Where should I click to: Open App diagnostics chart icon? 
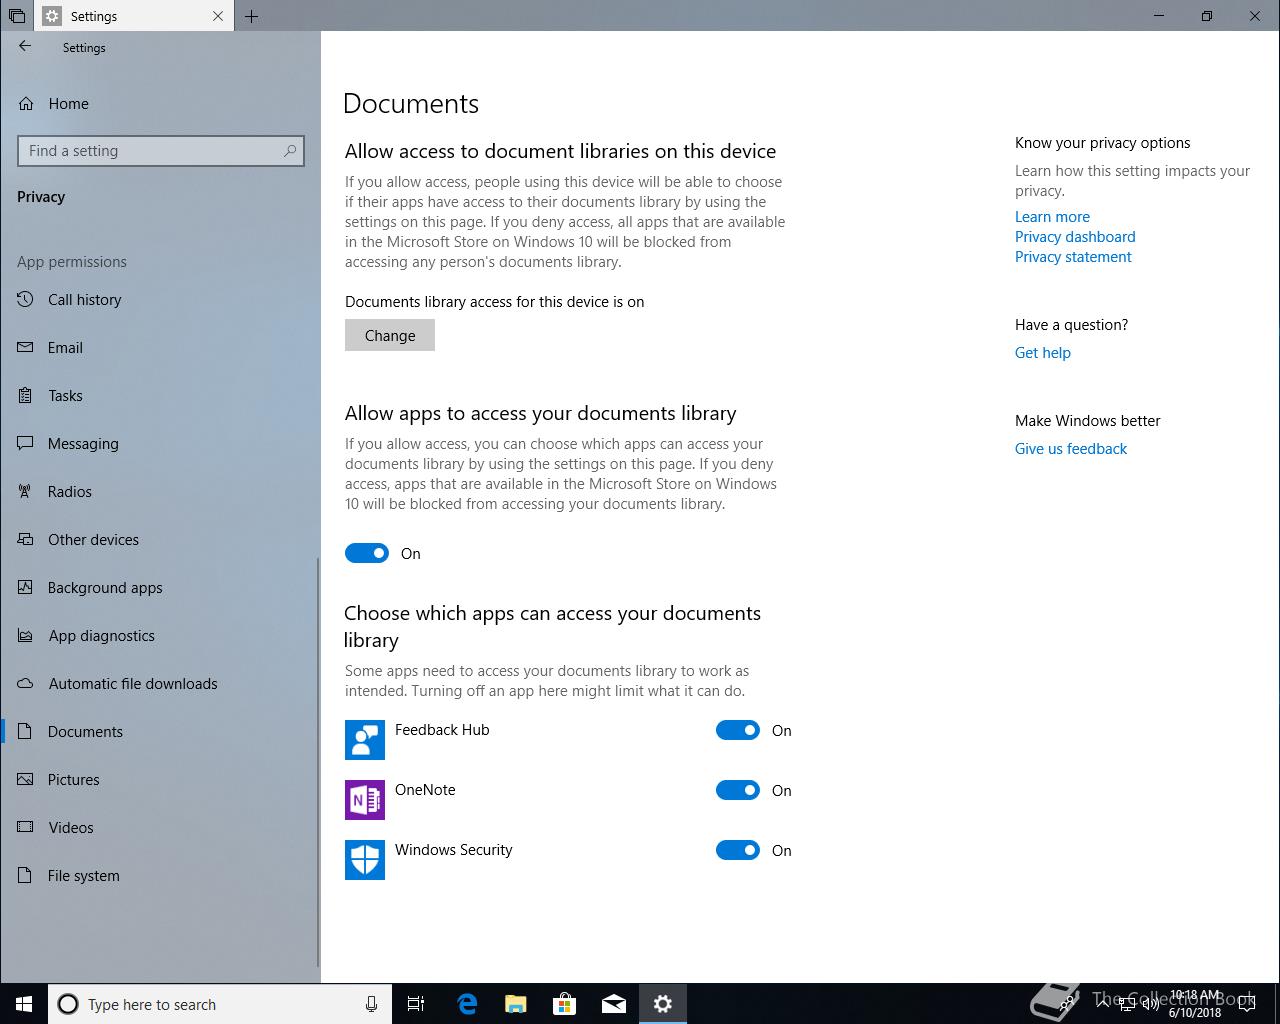(x=26, y=635)
